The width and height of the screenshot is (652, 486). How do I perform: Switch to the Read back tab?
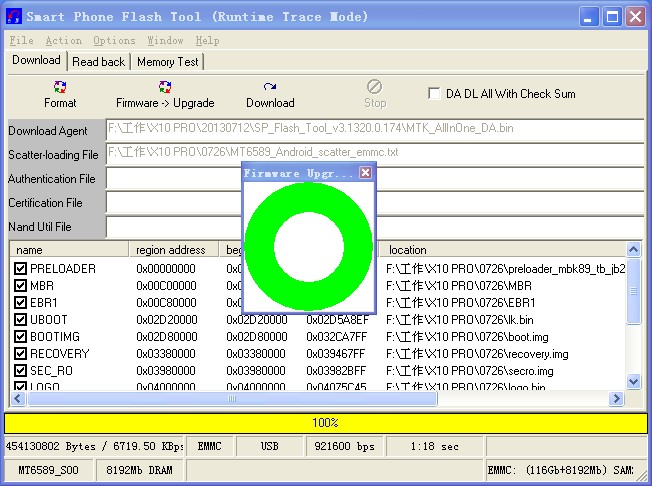click(x=99, y=61)
